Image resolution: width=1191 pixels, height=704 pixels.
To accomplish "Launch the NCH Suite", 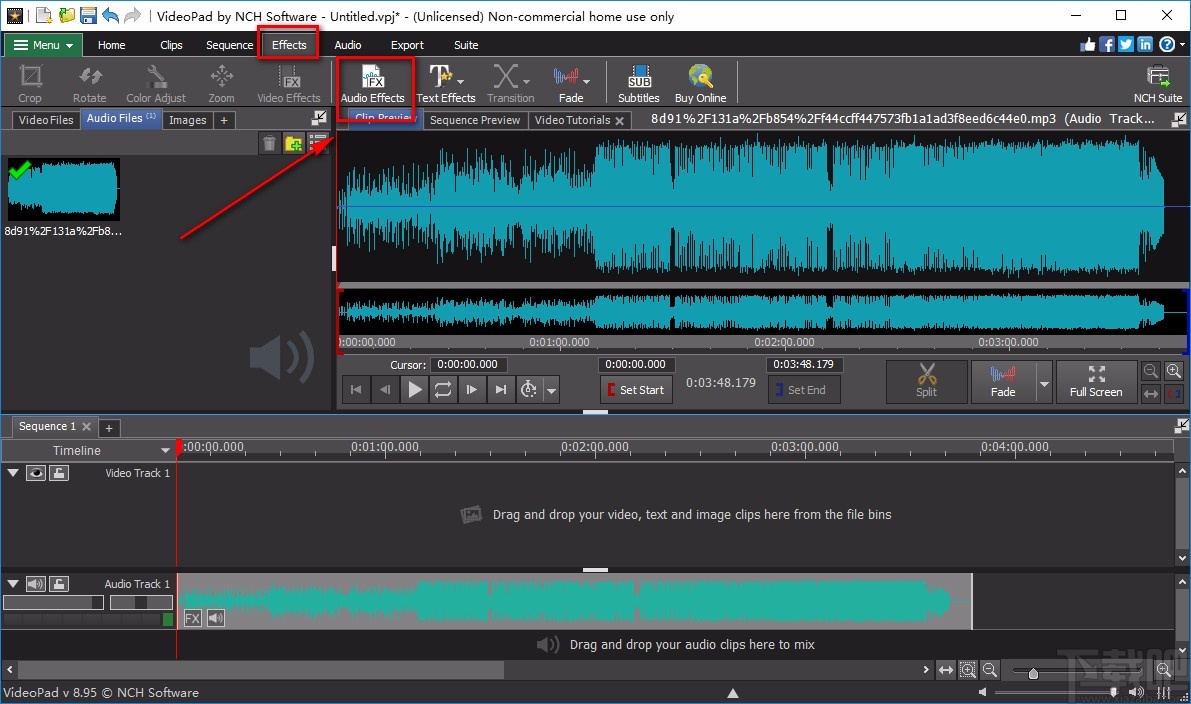I will point(1157,82).
